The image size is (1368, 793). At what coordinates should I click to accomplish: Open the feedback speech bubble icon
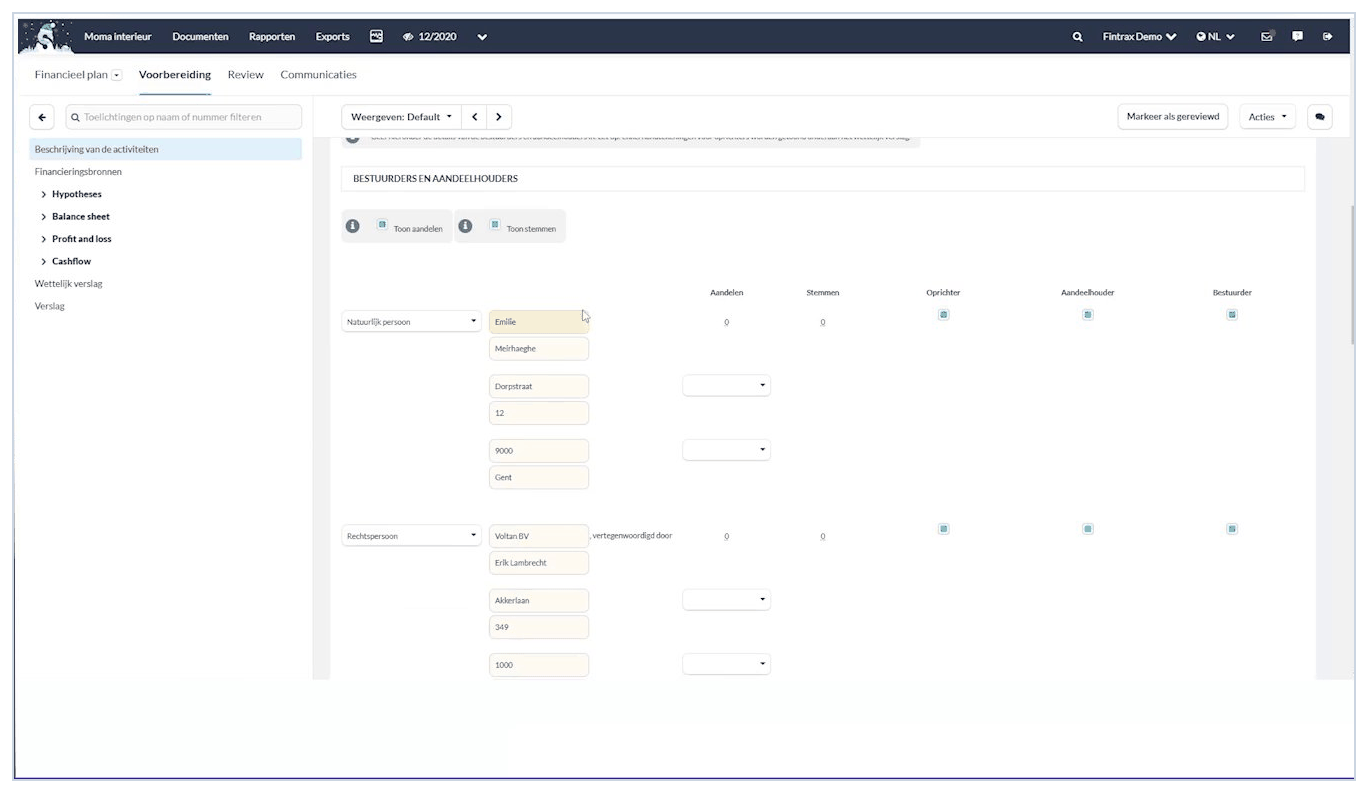tap(1297, 36)
